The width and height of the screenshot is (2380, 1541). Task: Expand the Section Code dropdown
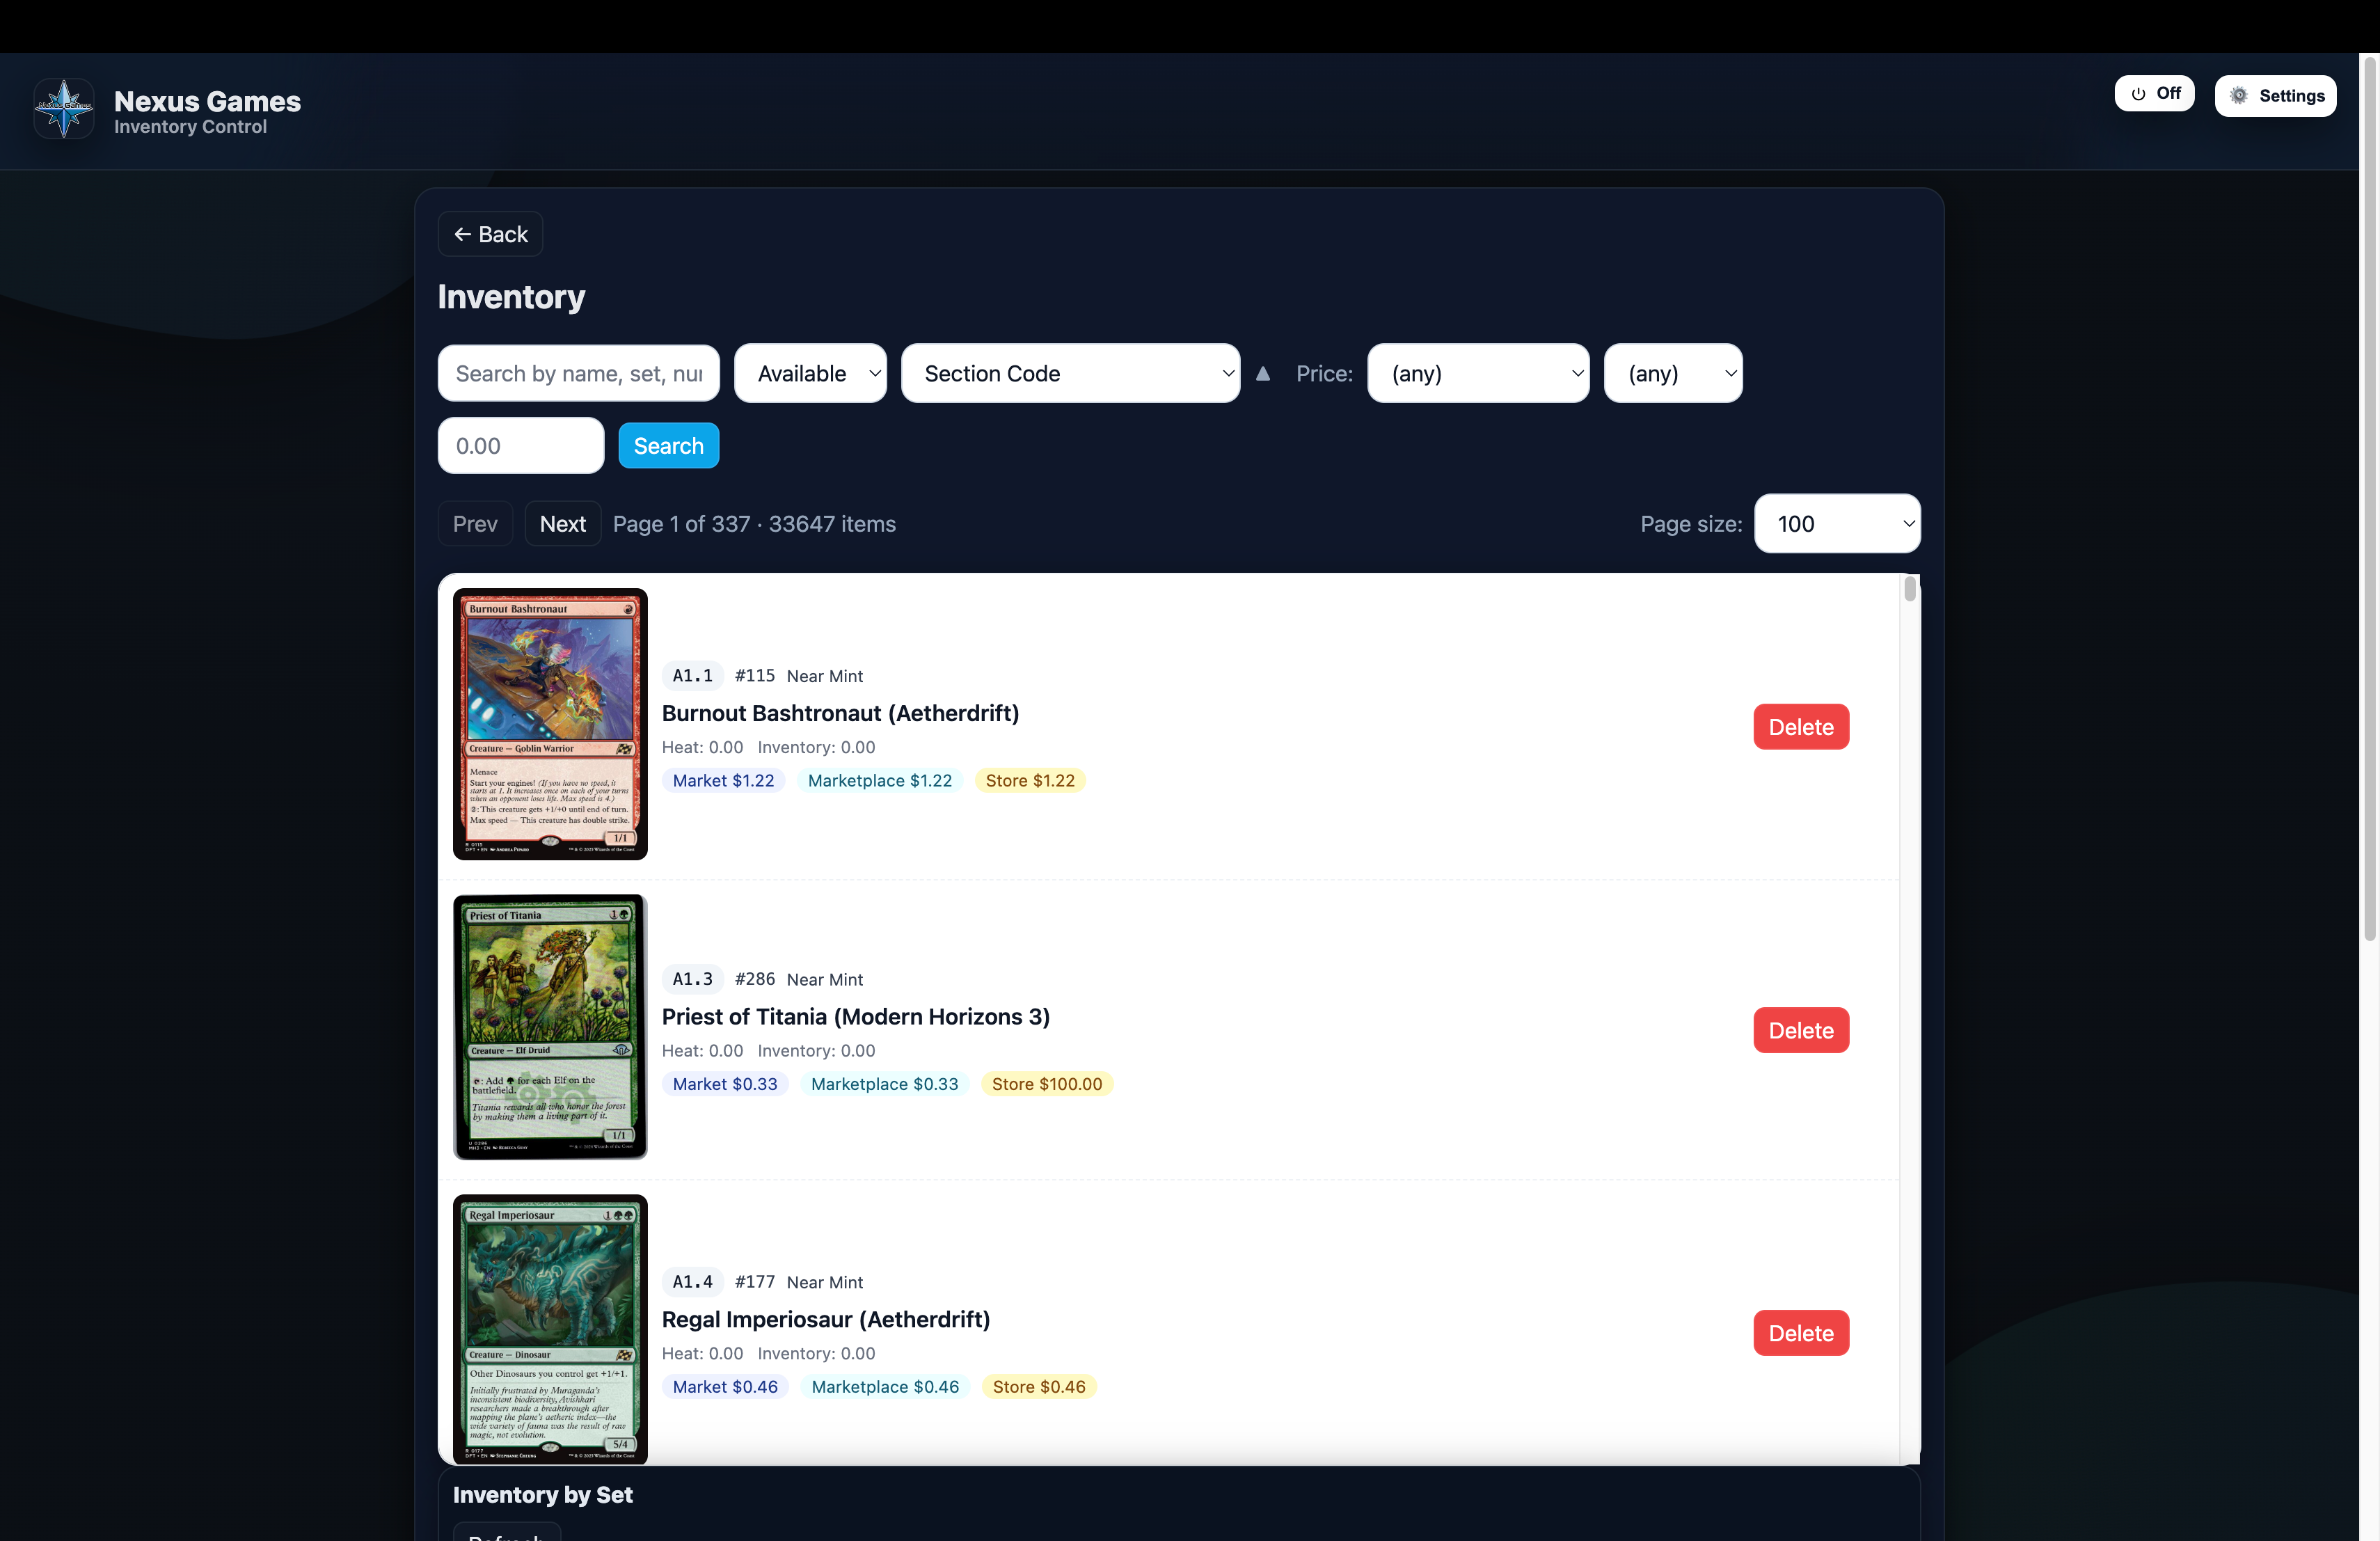point(1069,373)
